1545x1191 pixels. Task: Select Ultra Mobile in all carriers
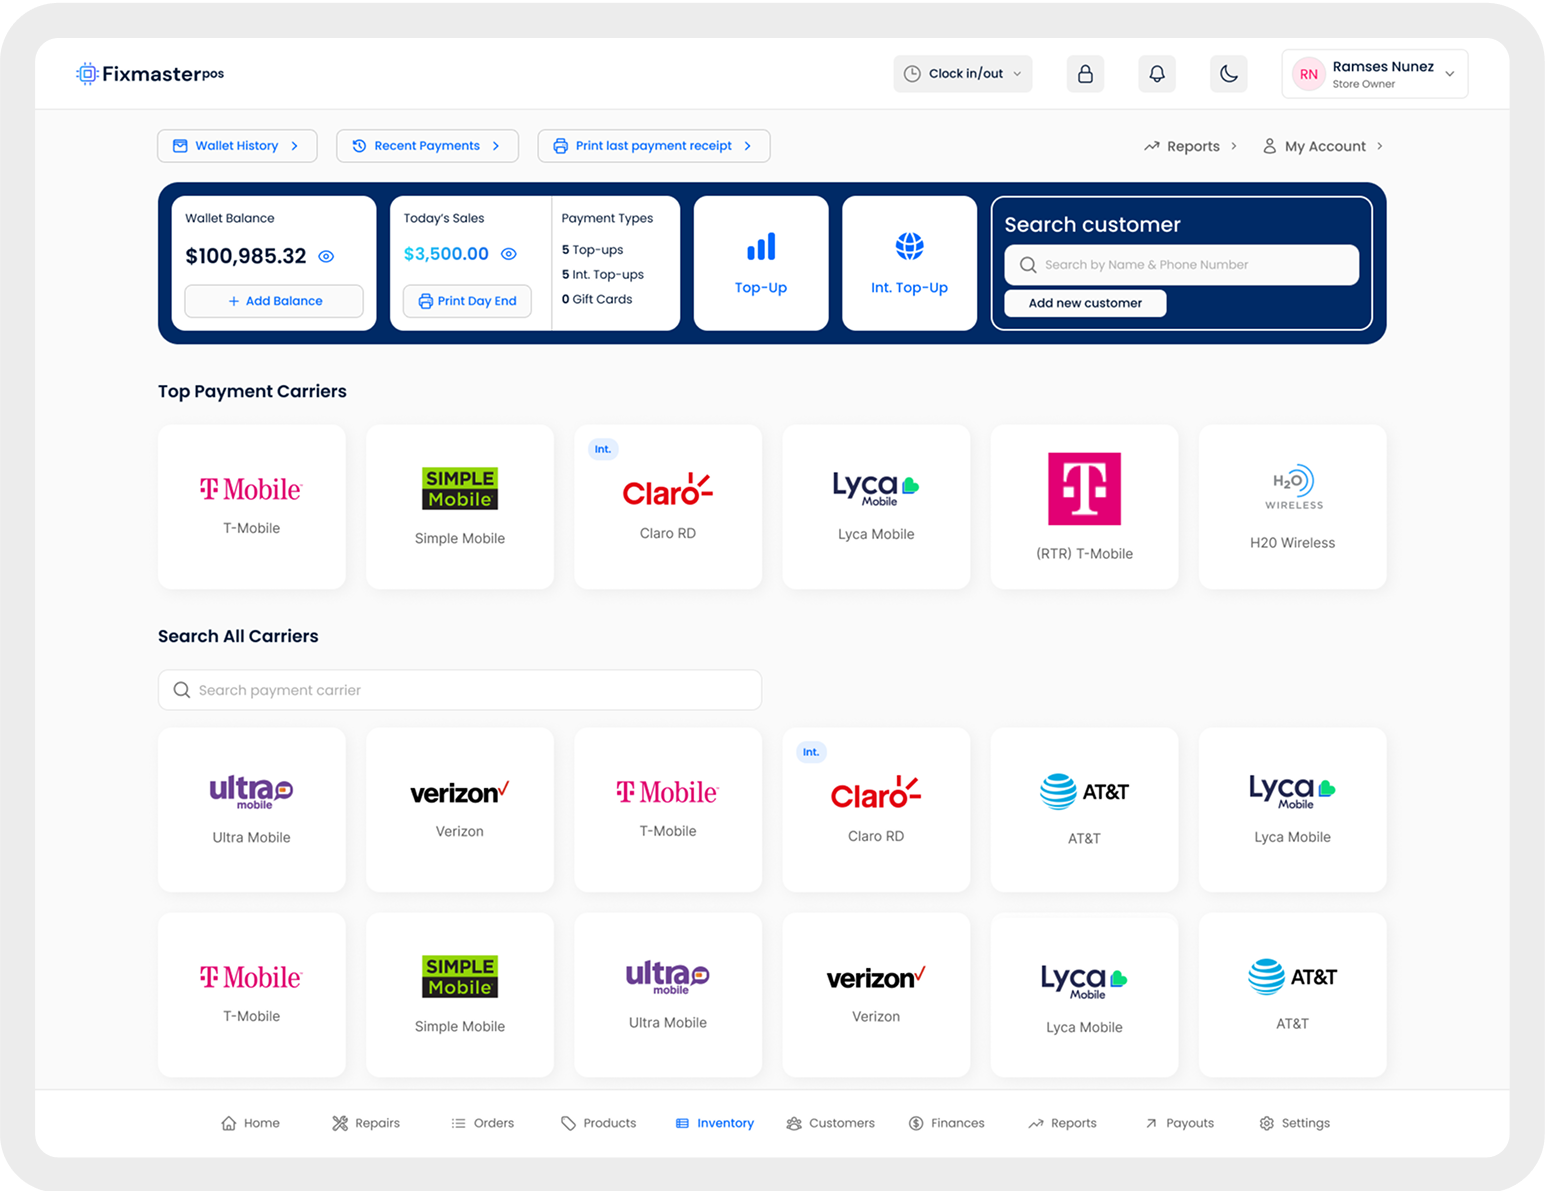click(x=252, y=809)
